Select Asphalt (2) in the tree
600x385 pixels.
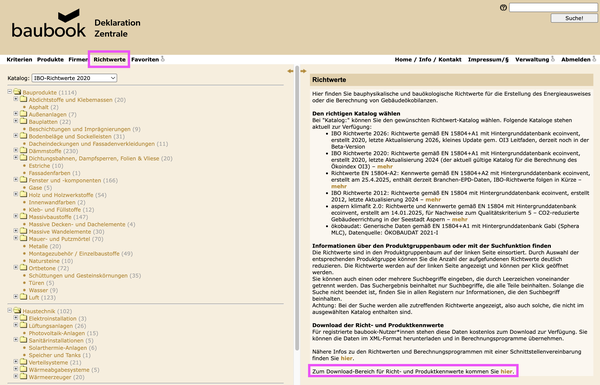click(x=44, y=107)
